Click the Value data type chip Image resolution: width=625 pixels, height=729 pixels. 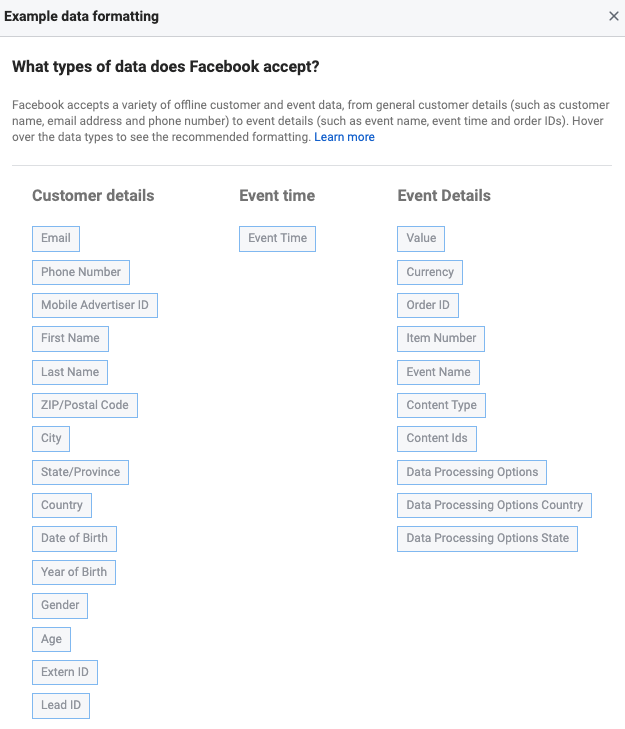click(421, 239)
